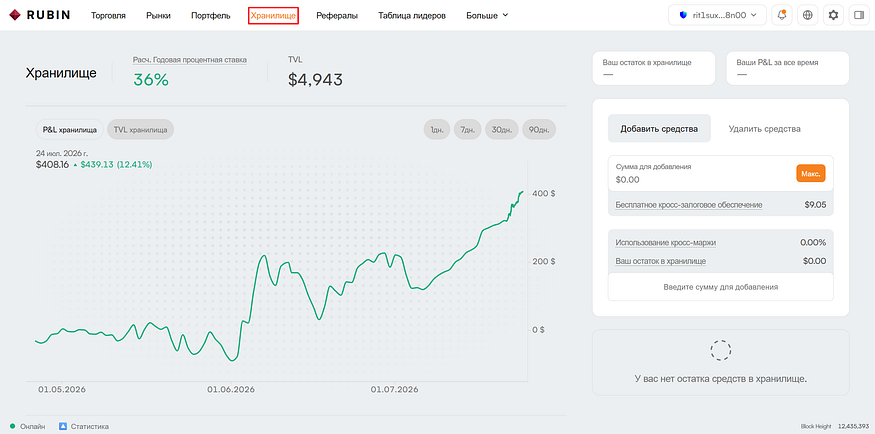Switch chart to TVL хранилища
Image resolution: width=875 pixels, height=434 pixels.
[141, 129]
